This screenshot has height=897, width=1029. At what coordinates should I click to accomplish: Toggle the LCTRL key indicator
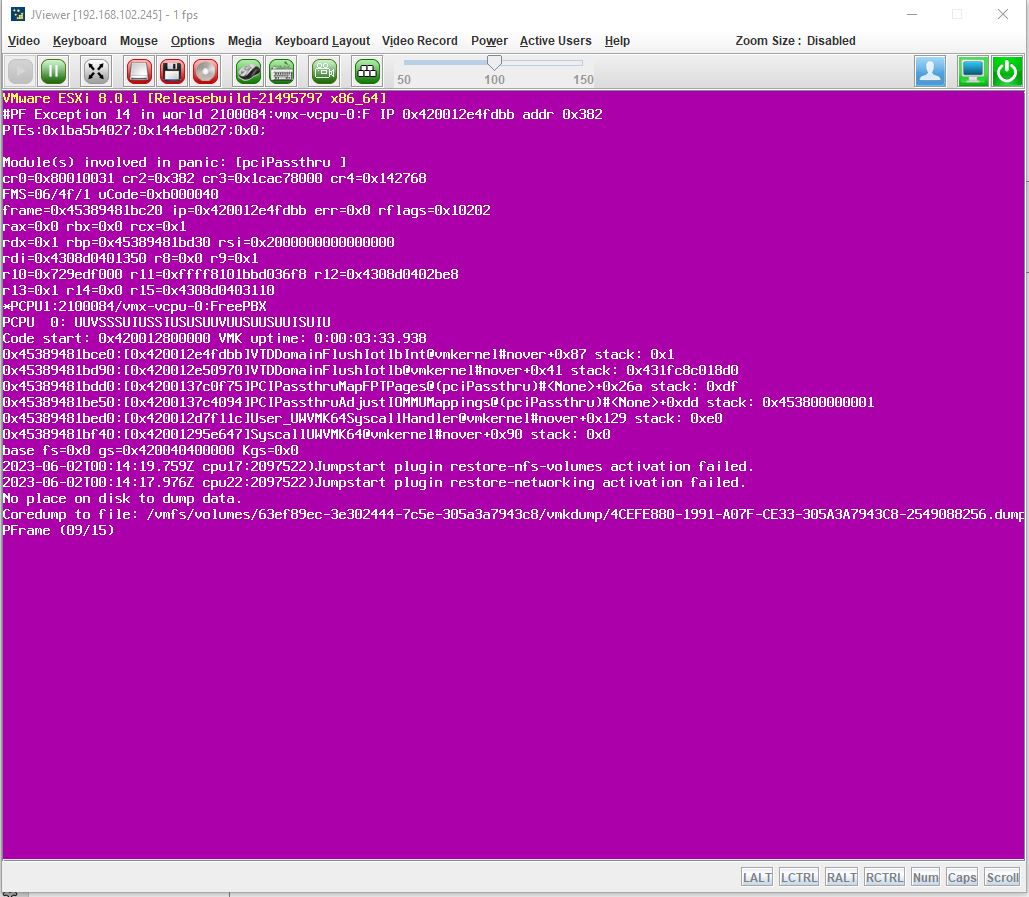(799, 877)
